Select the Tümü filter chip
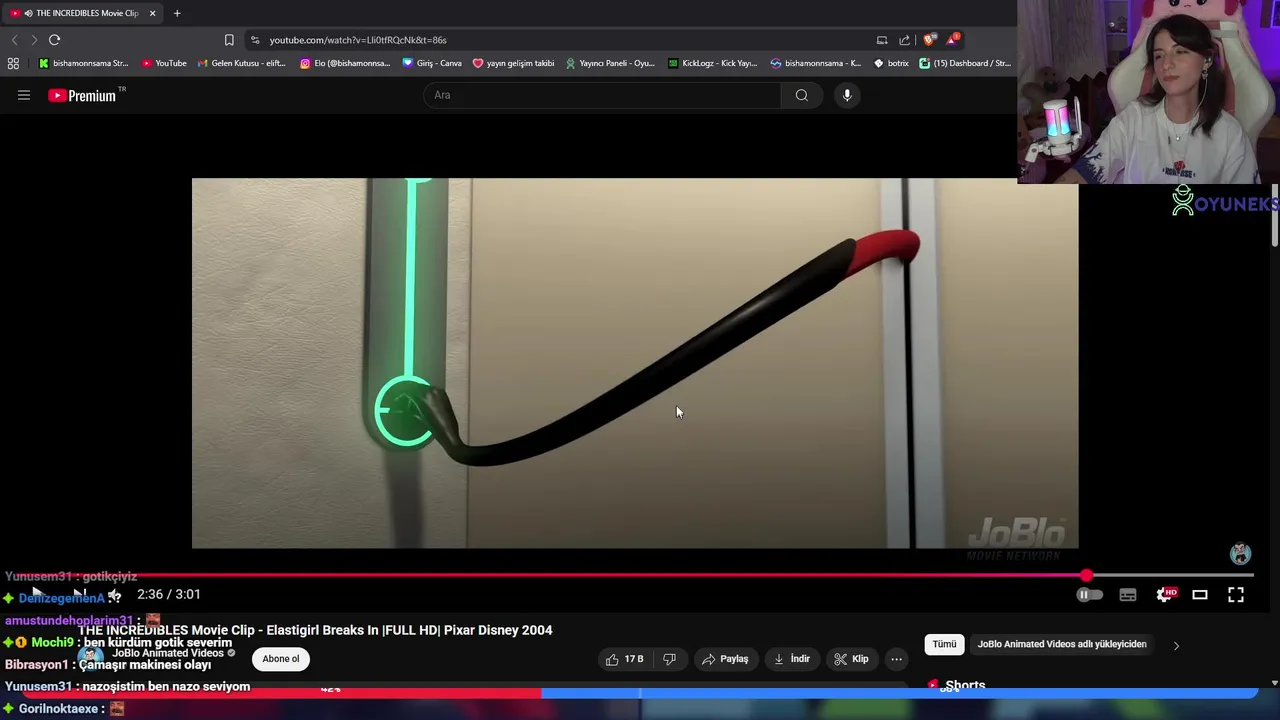 944,644
